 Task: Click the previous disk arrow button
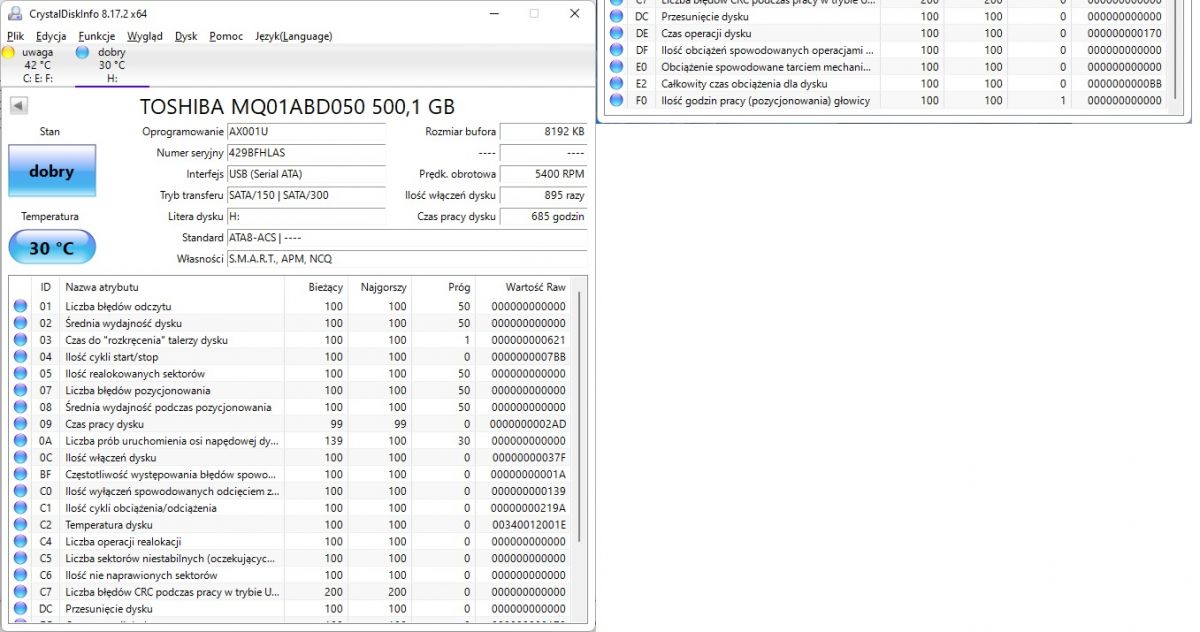click(19, 106)
